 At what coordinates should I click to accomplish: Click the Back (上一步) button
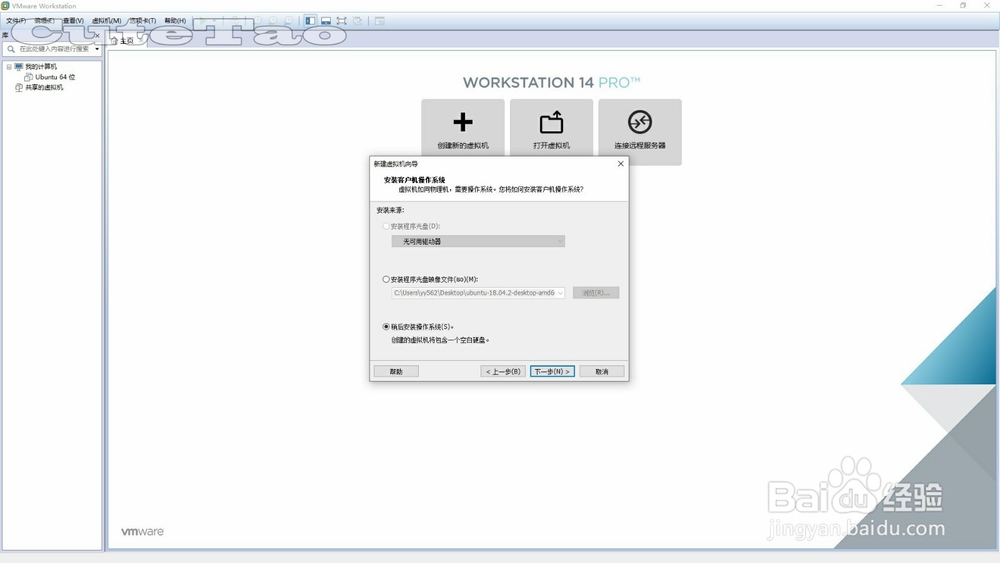(503, 371)
